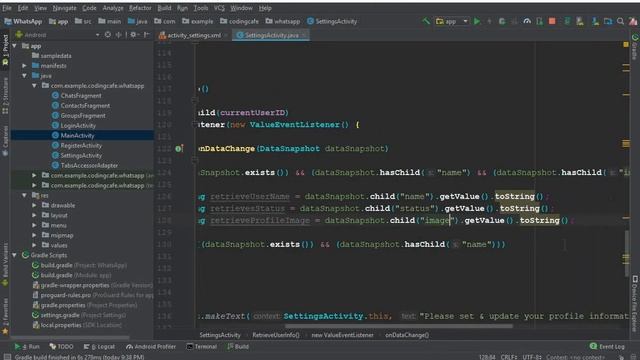Image resolution: width=640 pixels, height=360 pixels.
Task: Click the Attach debugger to process icon
Action: [x=540, y=21]
